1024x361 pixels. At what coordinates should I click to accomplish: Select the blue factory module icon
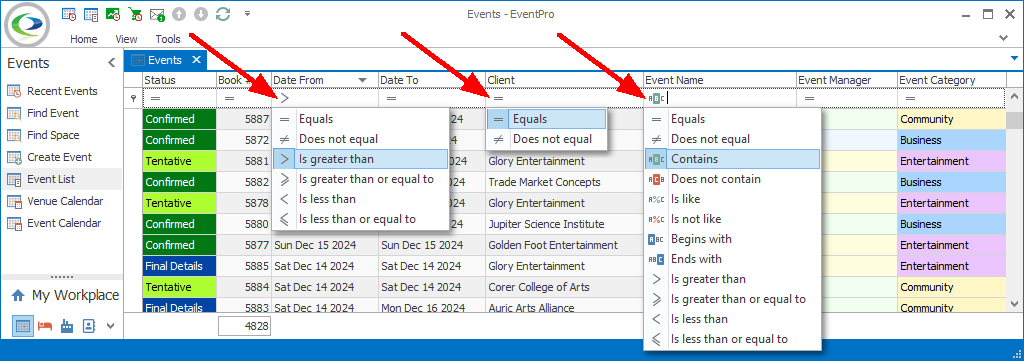67,326
